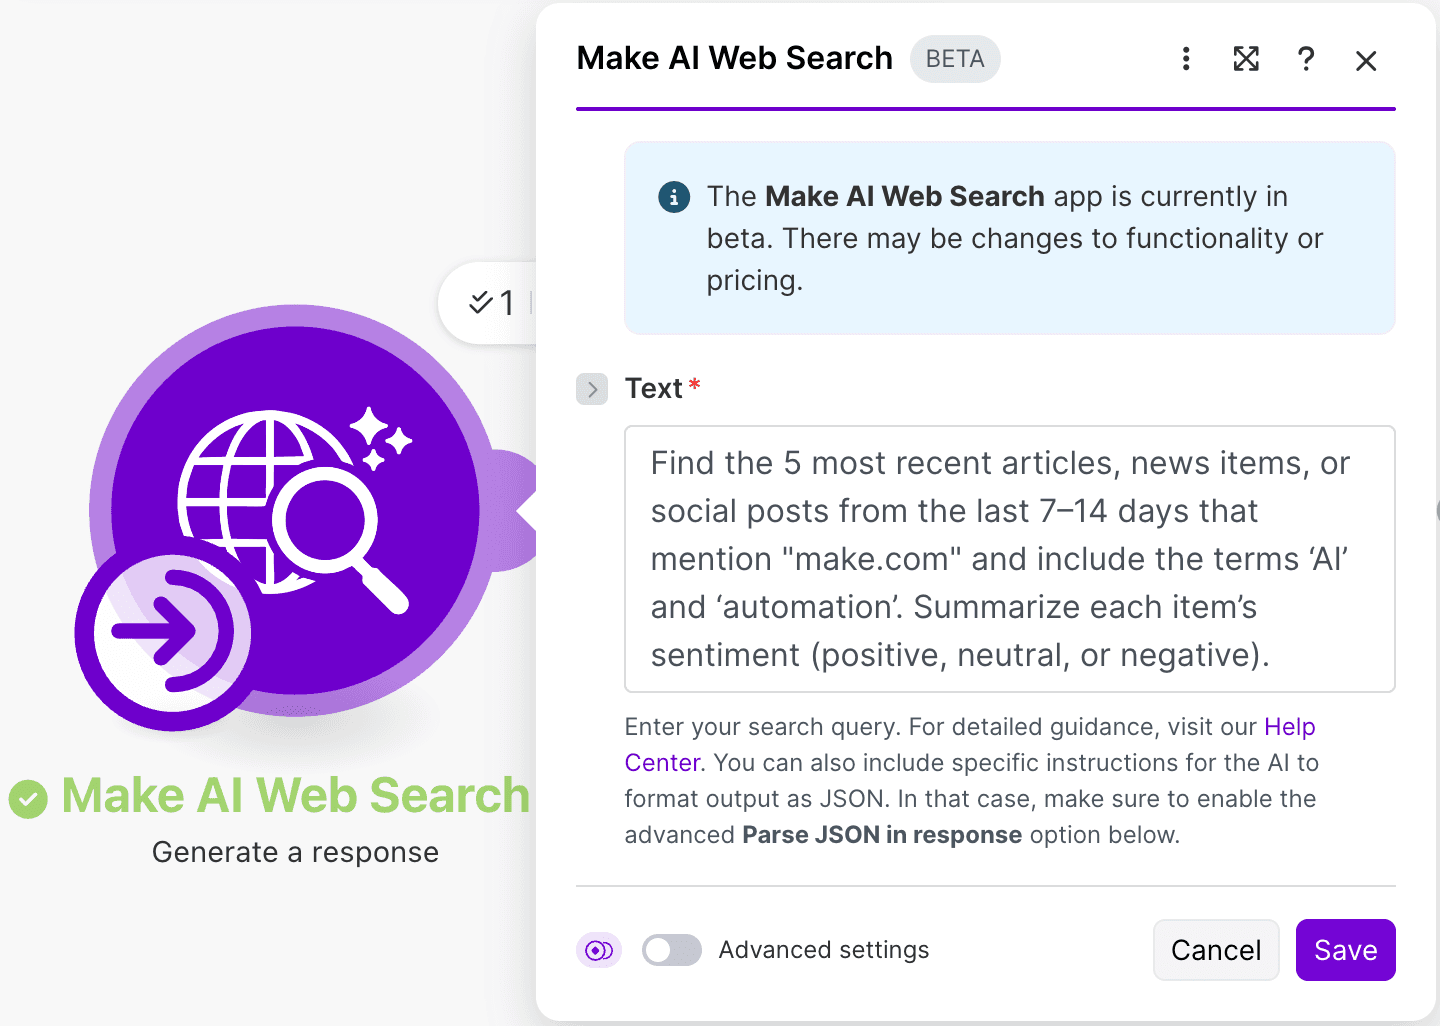Collapse the Text input section arrow
The height and width of the screenshot is (1026, 1440).
click(x=592, y=389)
